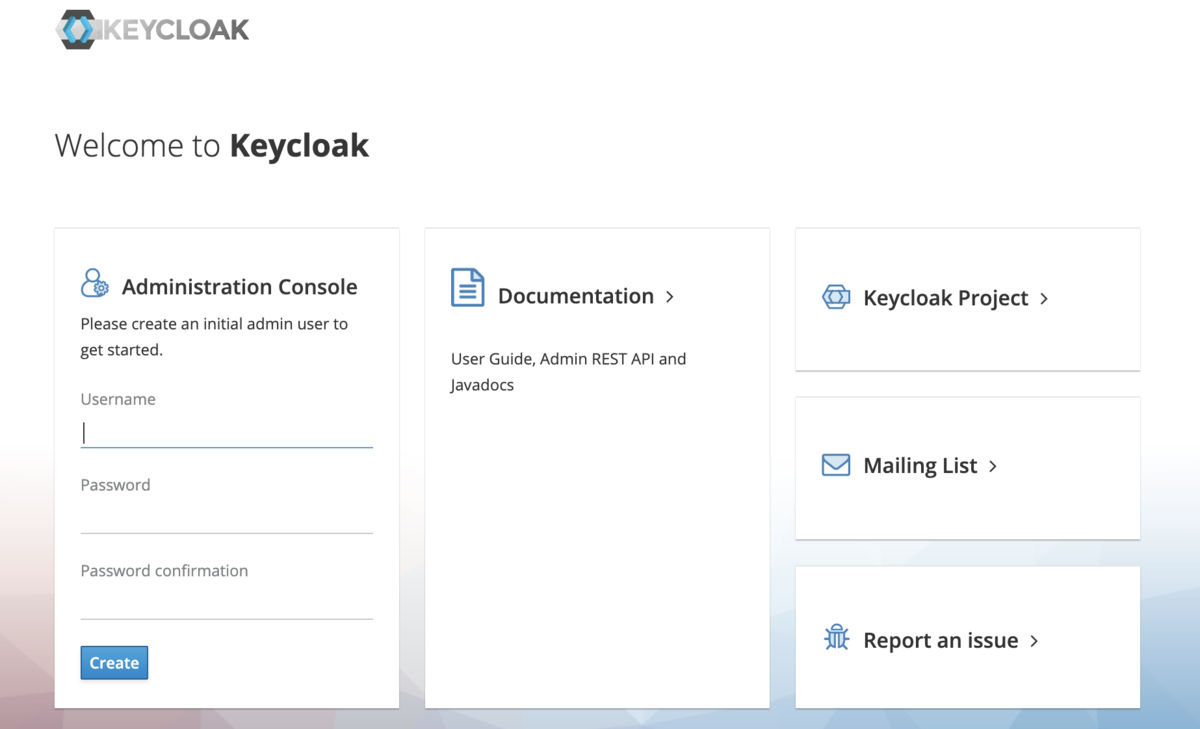Click the Administration Console heading

(x=240, y=287)
